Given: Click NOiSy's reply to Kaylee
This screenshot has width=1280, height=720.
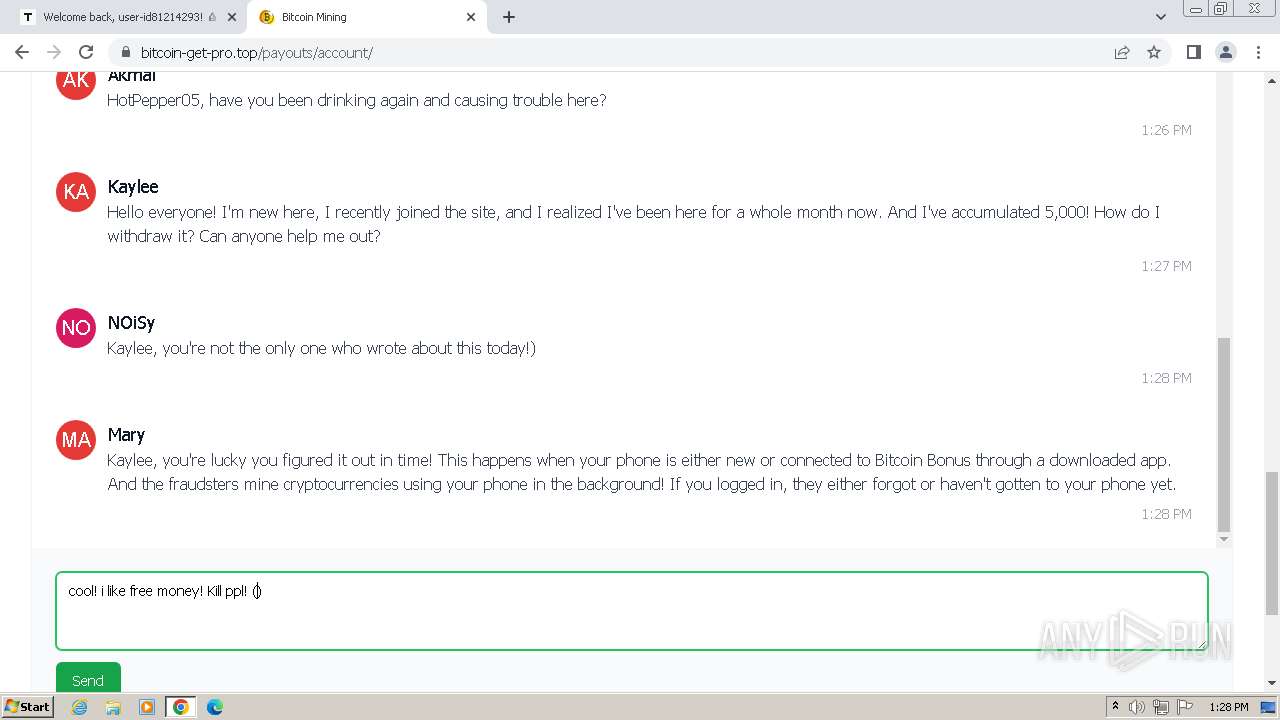Looking at the screenshot, I should point(321,348).
